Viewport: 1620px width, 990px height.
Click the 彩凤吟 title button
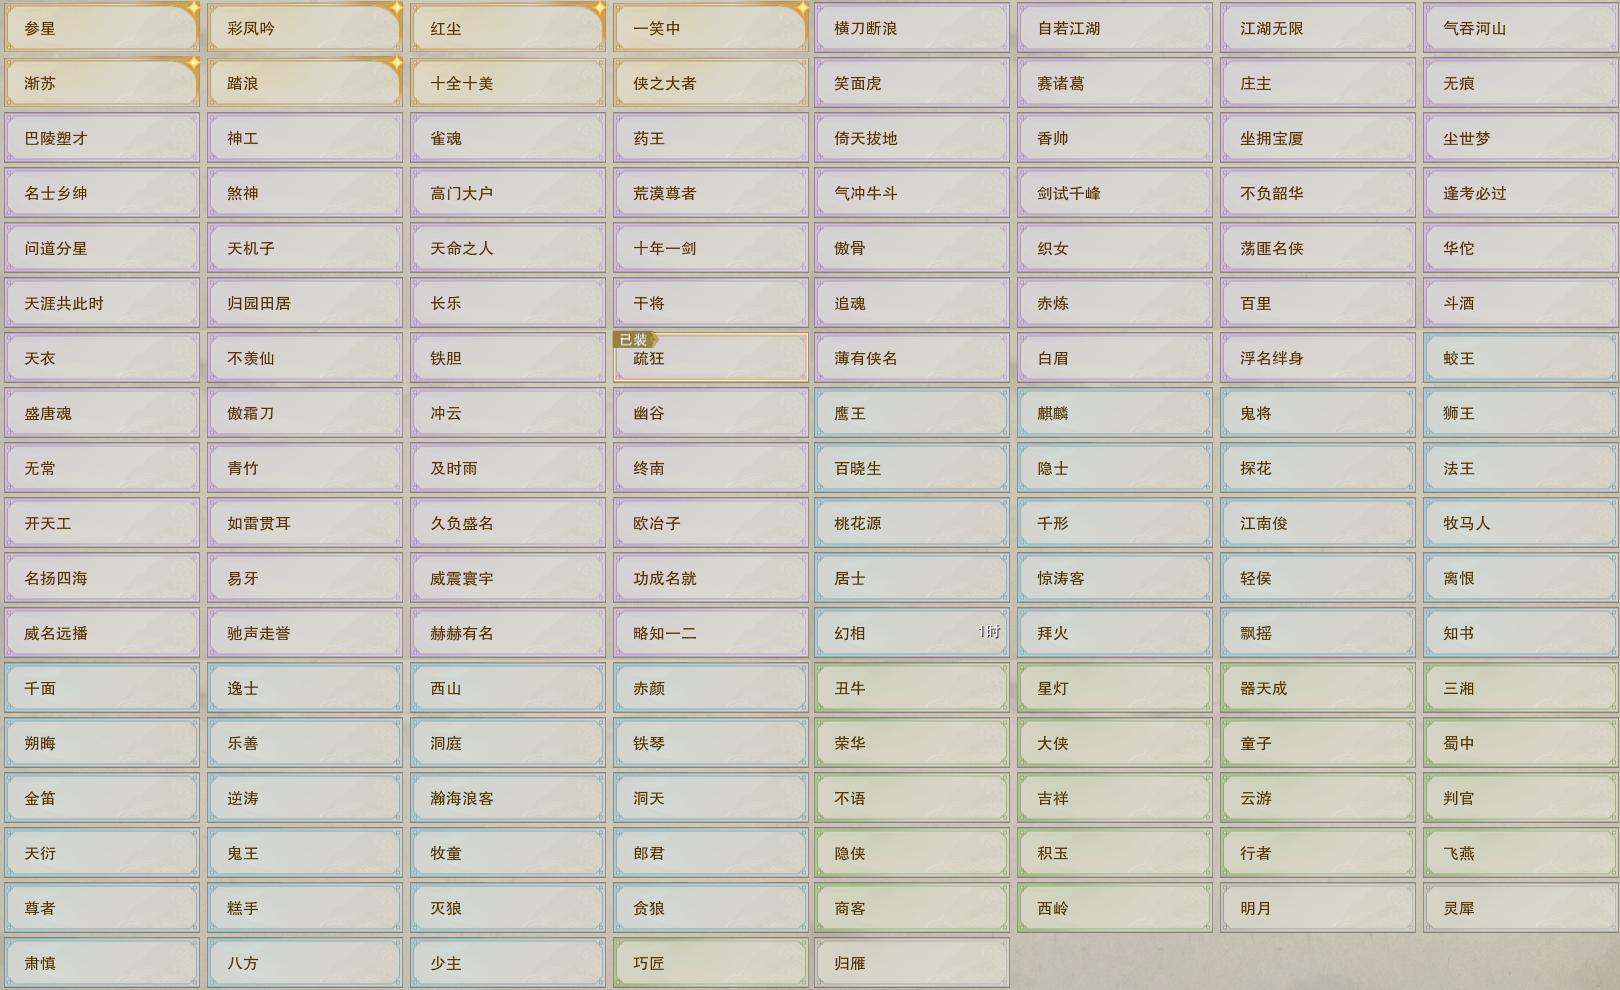[x=305, y=28]
